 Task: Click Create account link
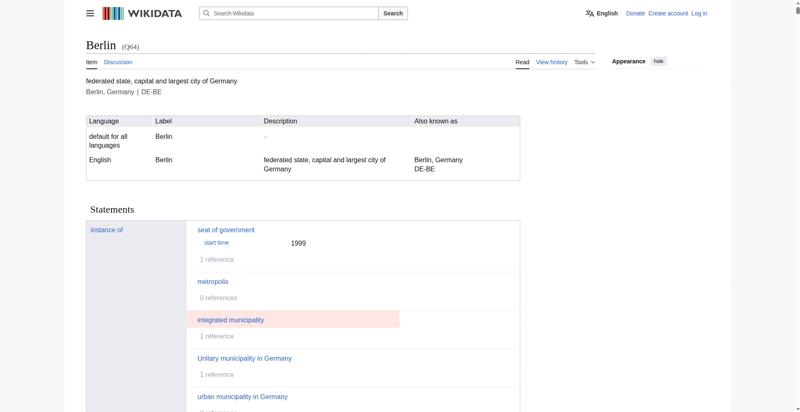coord(668,13)
